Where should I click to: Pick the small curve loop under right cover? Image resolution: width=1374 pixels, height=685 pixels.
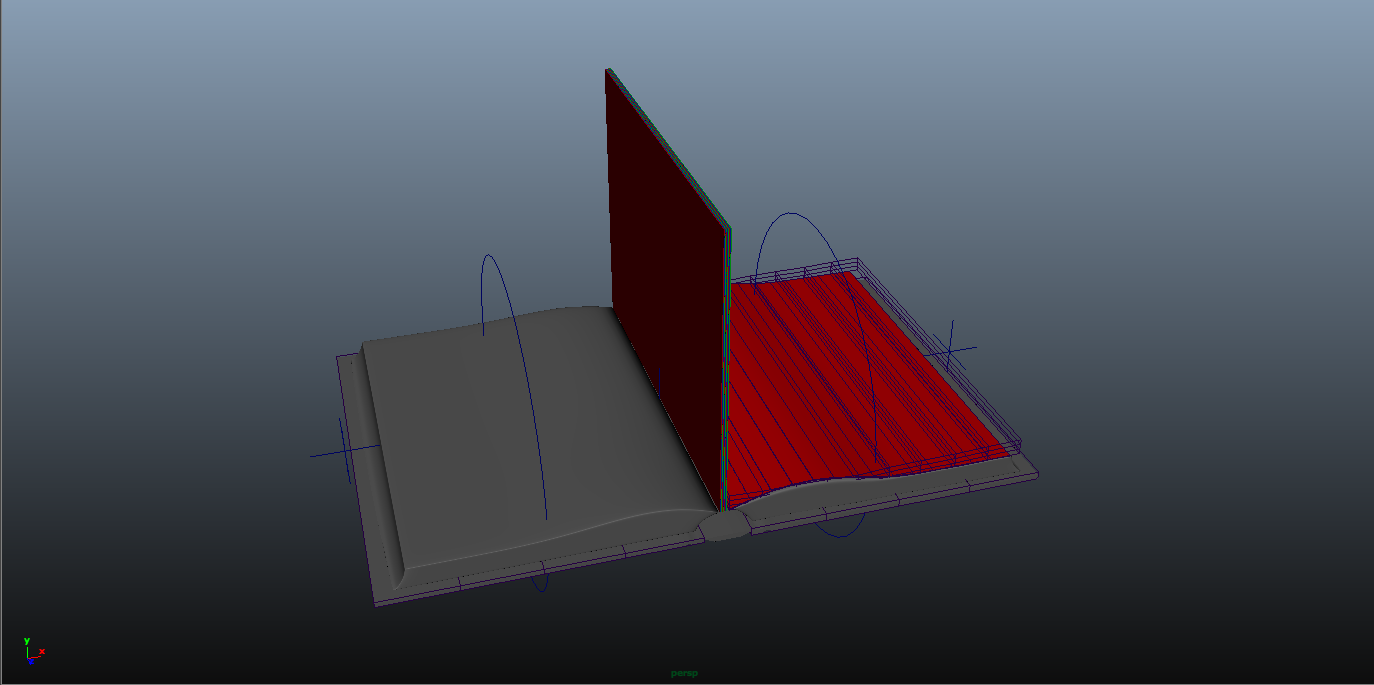838,530
